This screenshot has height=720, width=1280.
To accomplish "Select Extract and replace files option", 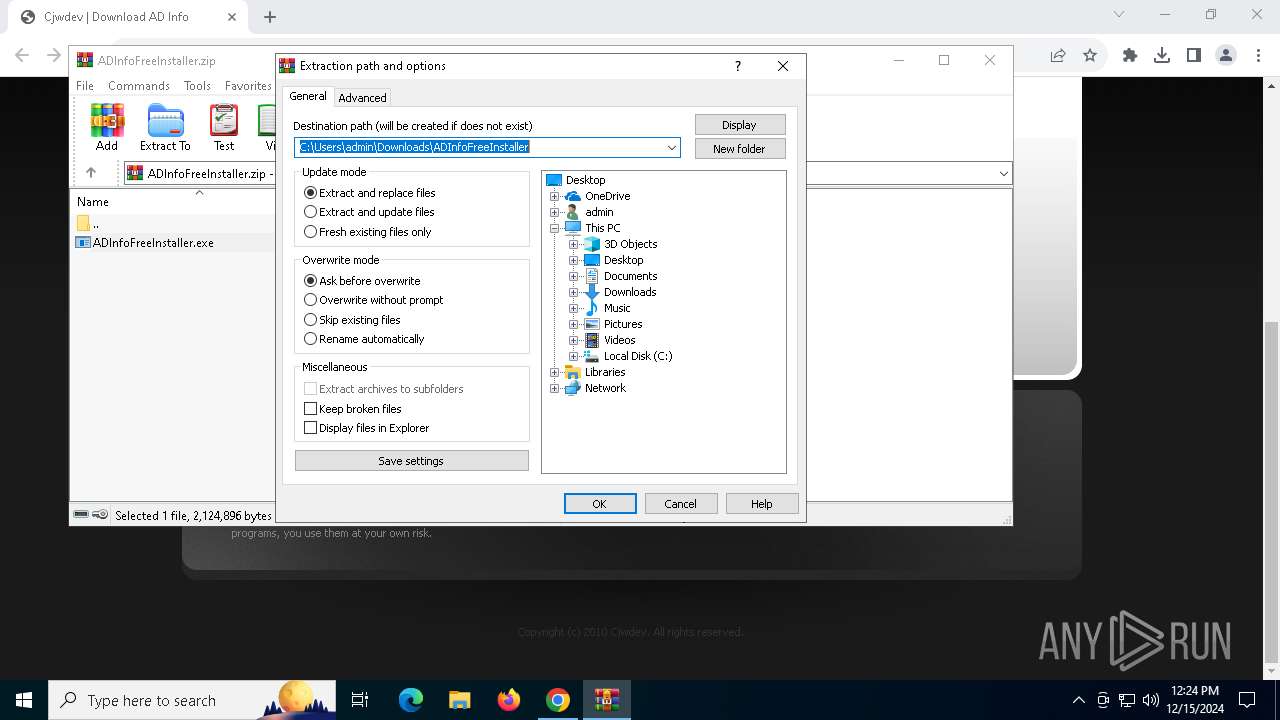I will pyautogui.click(x=370, y=193).
